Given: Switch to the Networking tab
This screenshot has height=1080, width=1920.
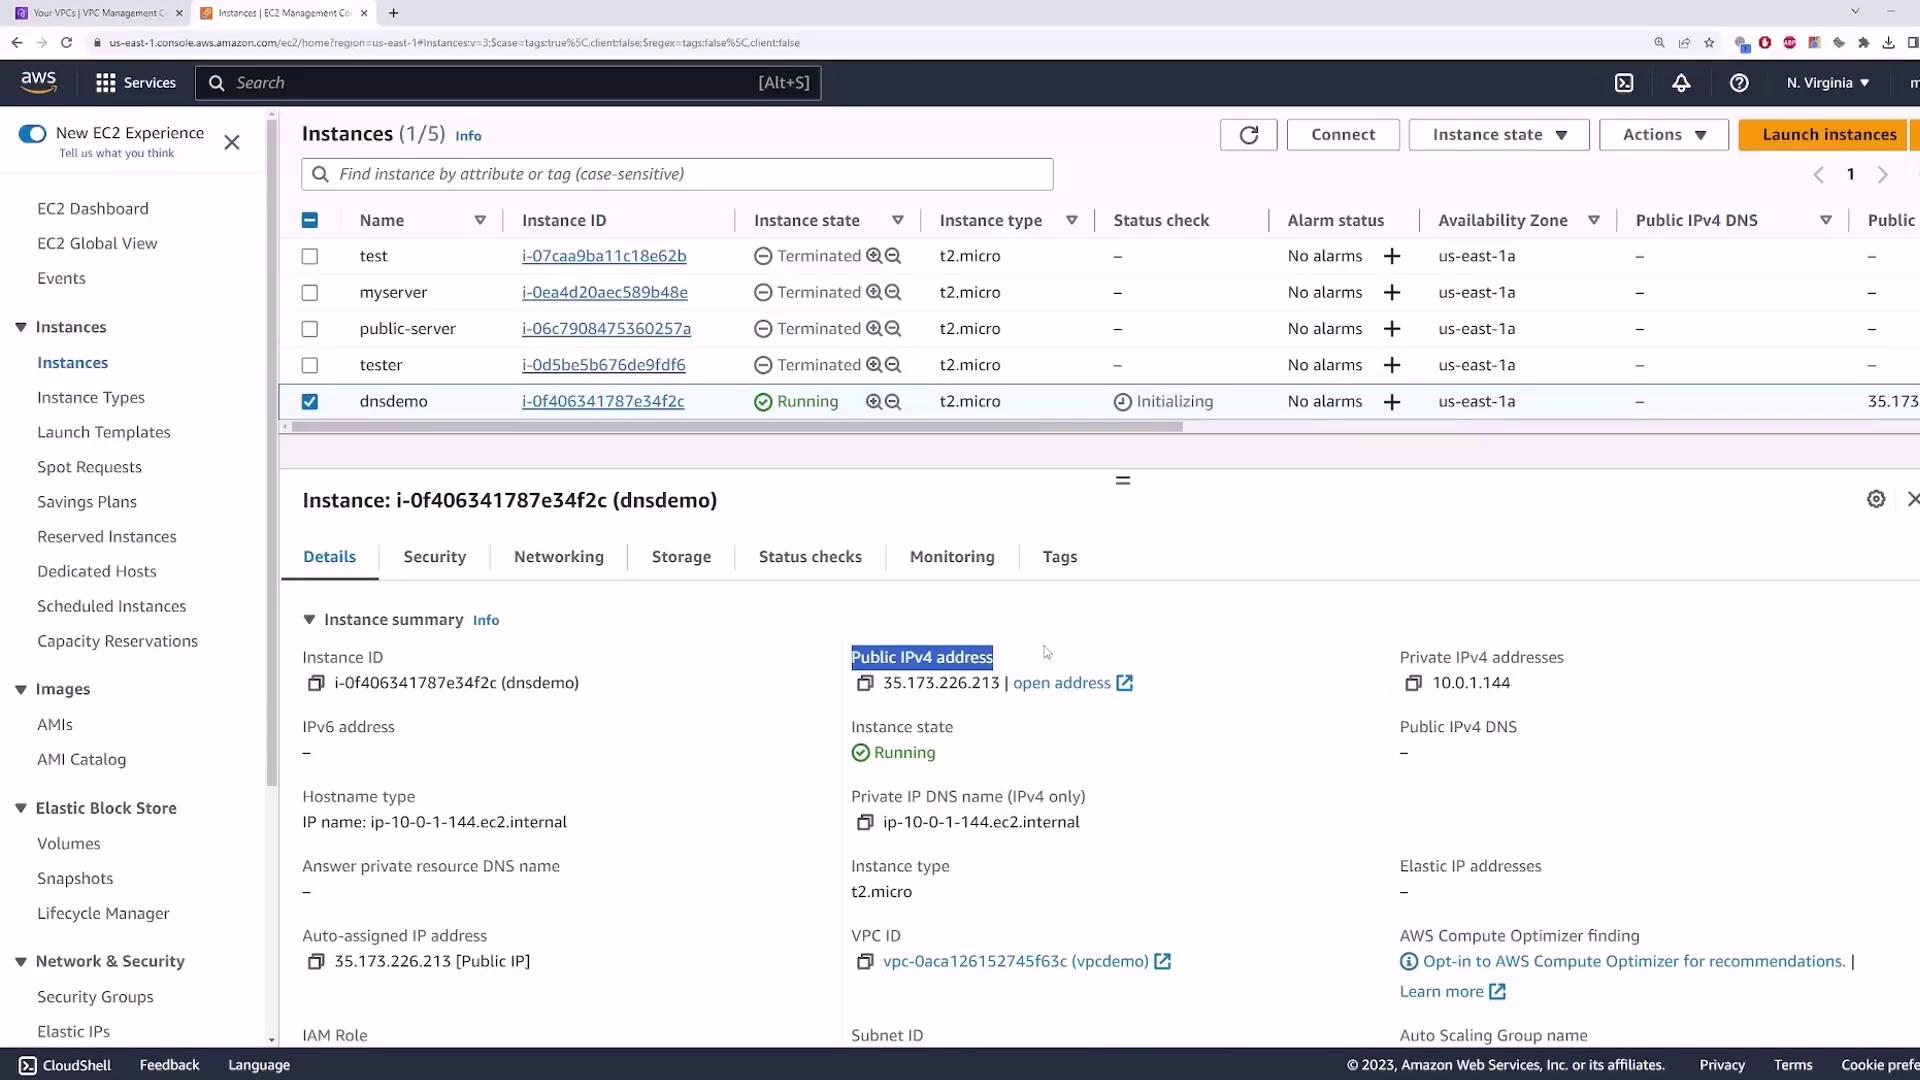Looking at the screenshot, I should click(558, 557).
